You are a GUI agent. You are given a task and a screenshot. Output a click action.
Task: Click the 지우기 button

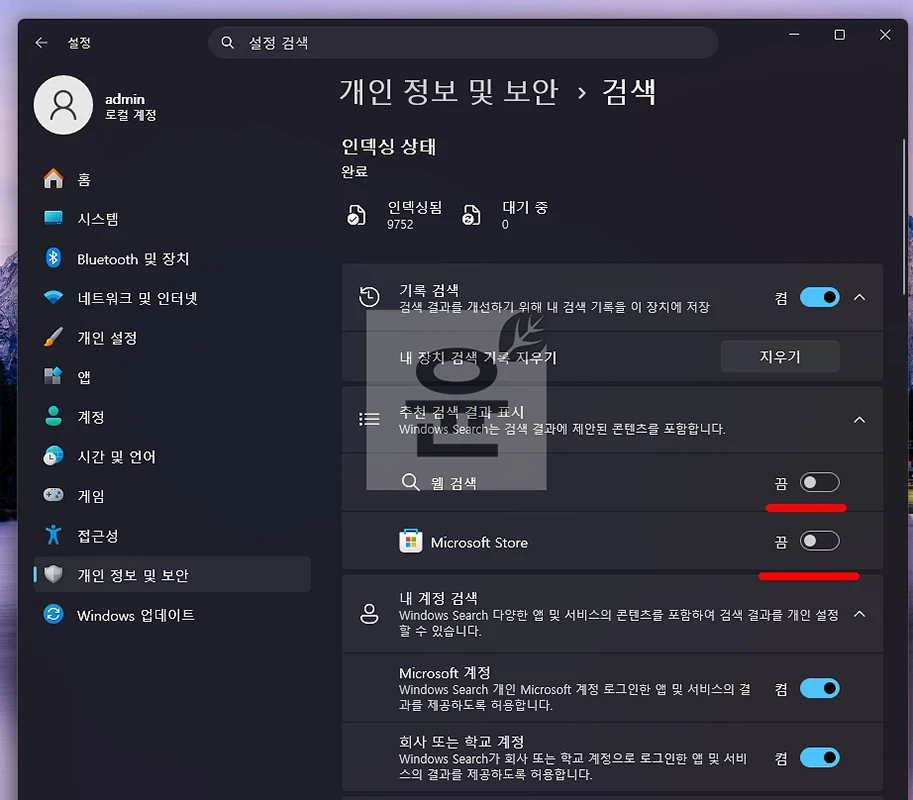[x=780, y=356]
